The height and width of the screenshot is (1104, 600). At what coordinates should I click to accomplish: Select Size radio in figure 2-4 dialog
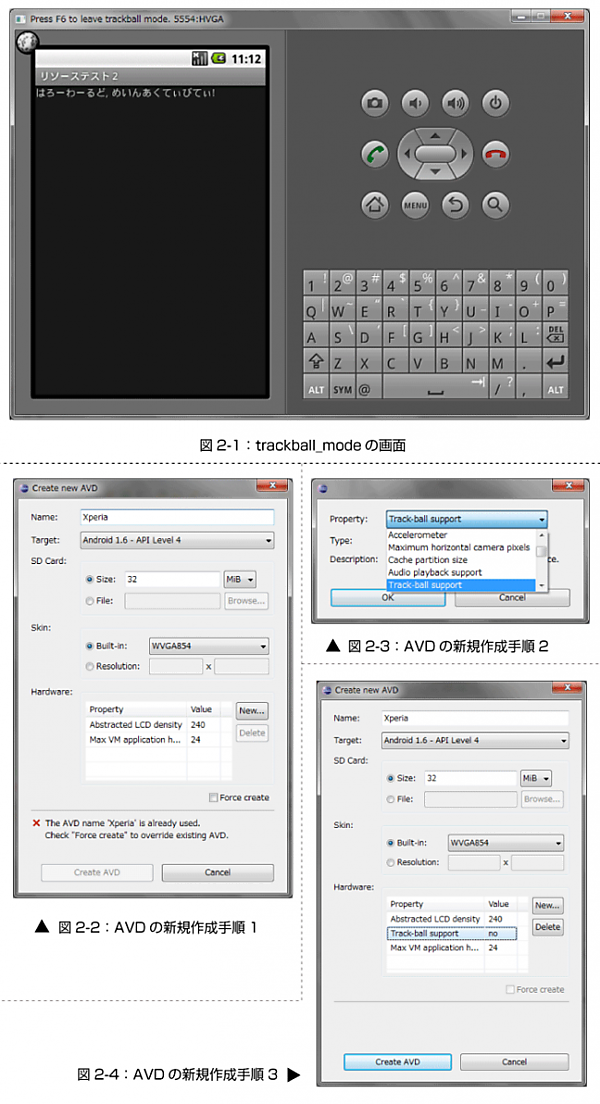point(390,779)
